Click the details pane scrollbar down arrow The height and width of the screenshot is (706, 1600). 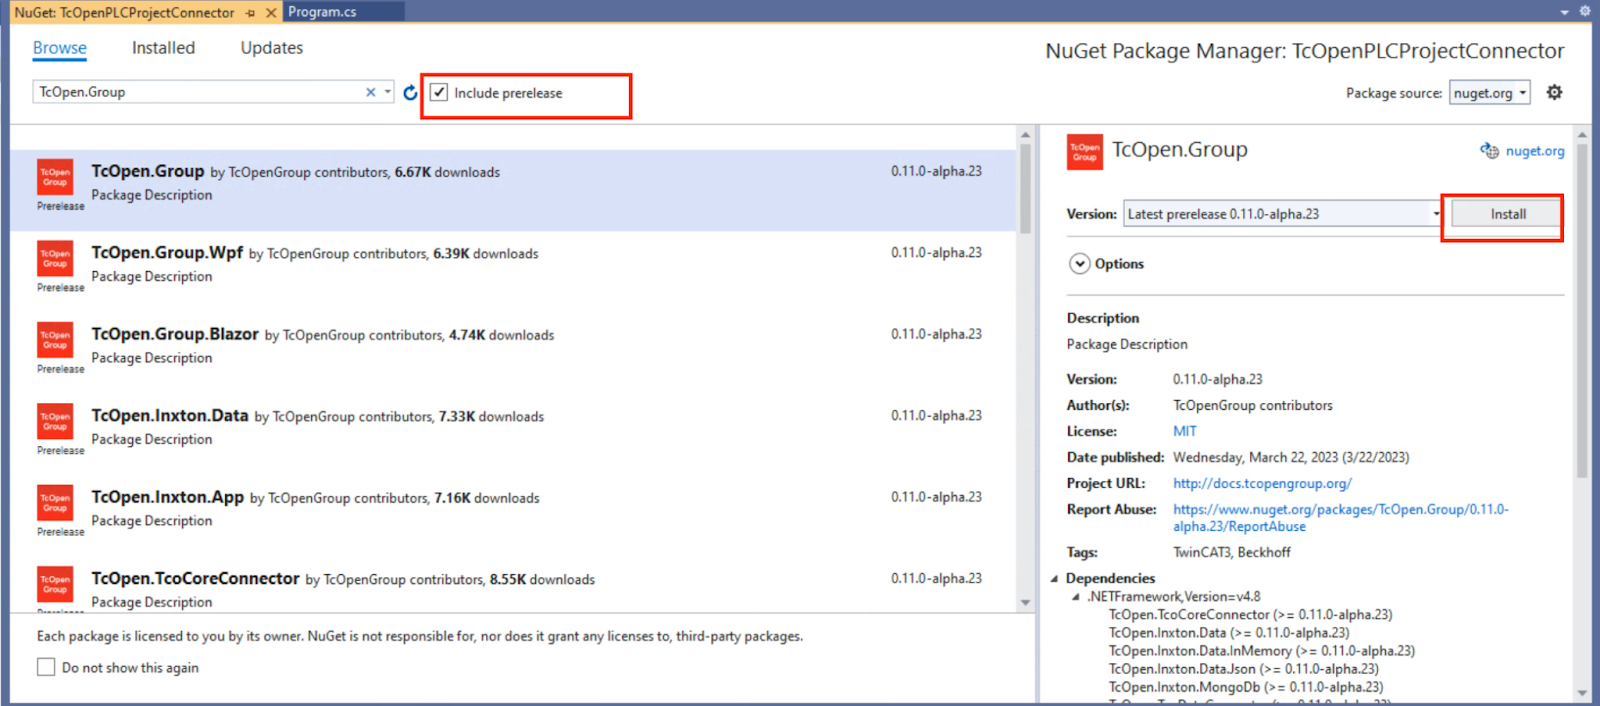point(1582,692)
